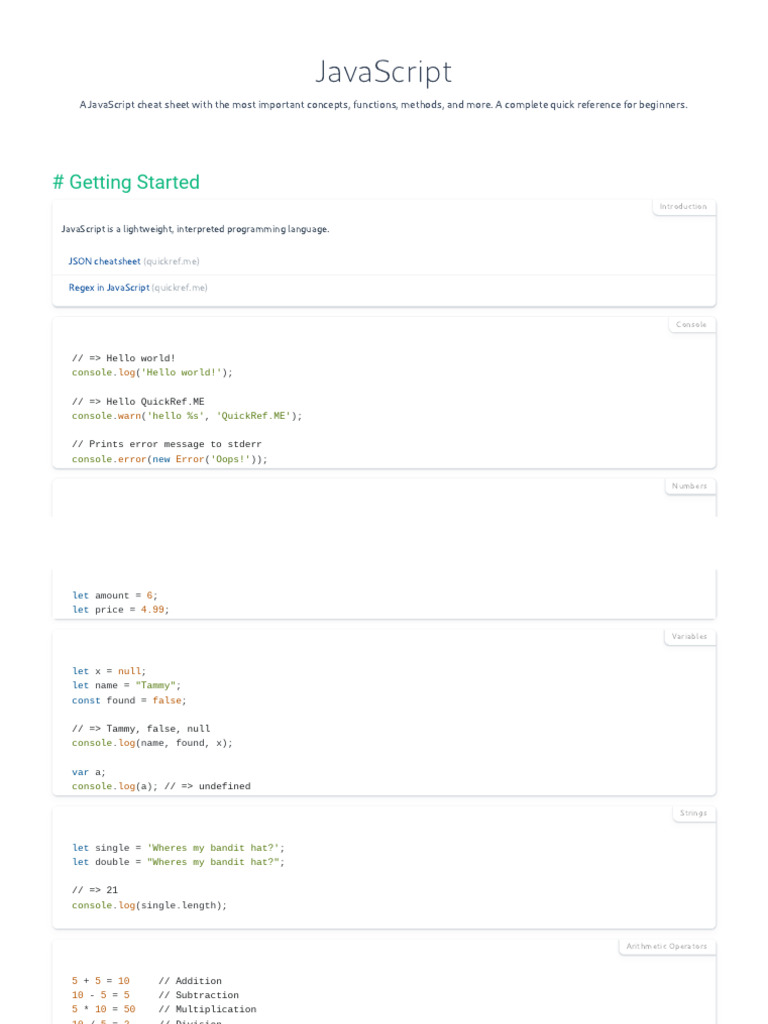Select the Introduction card label
Viewport: 768px width, 1024px height.
683,207
